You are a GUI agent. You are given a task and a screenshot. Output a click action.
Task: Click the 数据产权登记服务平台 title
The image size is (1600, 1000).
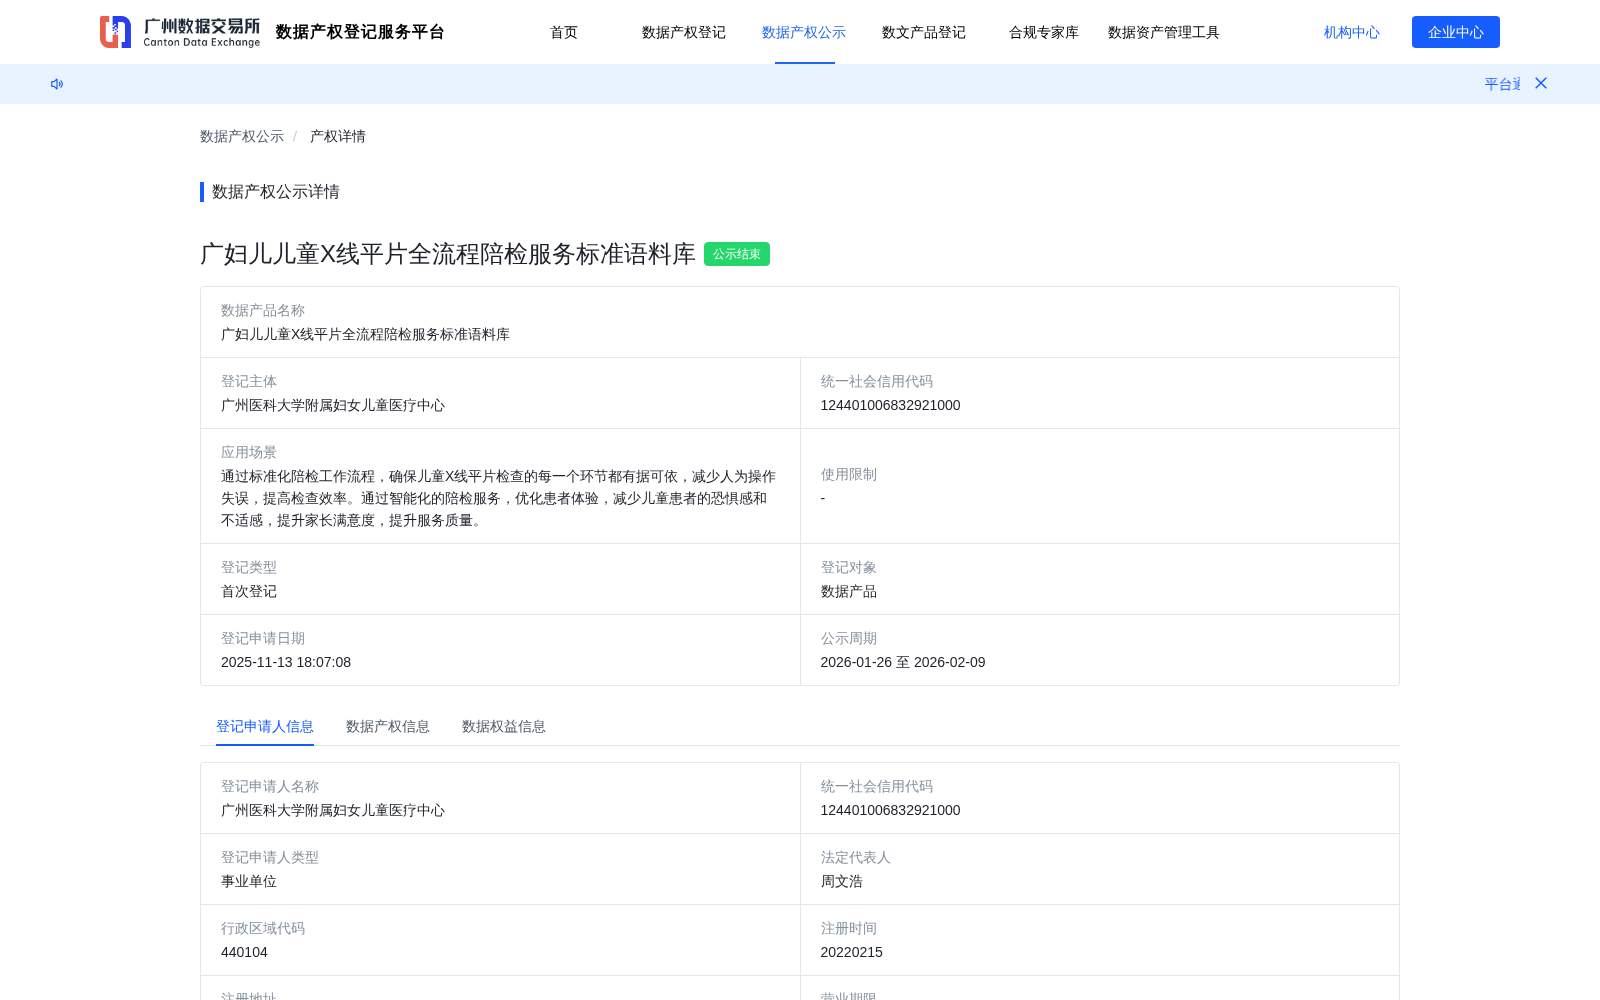point(360,32)
